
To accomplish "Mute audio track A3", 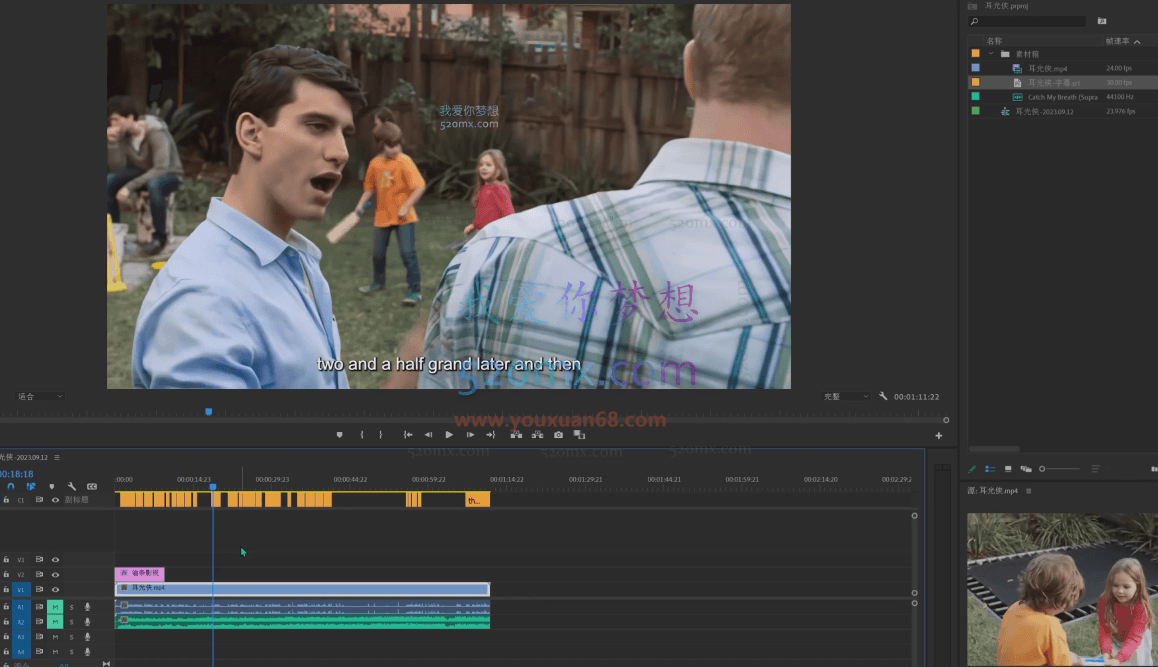I will 55,637.
